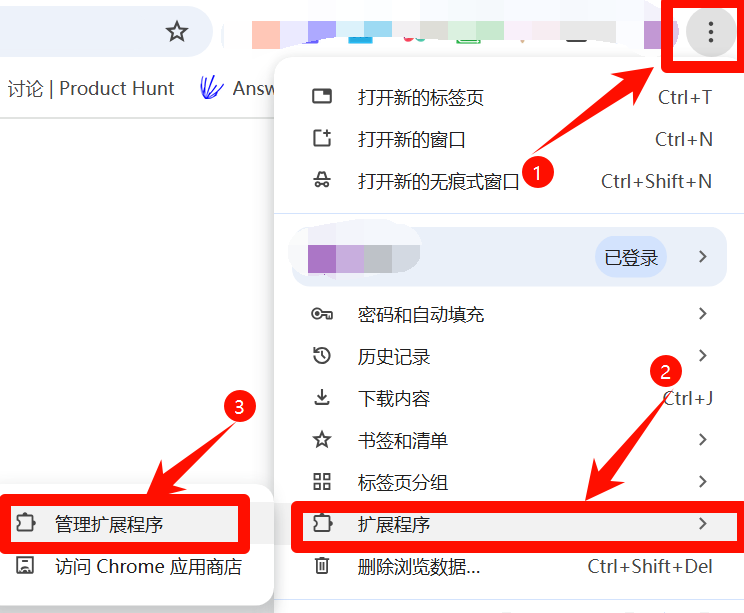Click the 已登录 profile status badge

(x=631, y=257)
